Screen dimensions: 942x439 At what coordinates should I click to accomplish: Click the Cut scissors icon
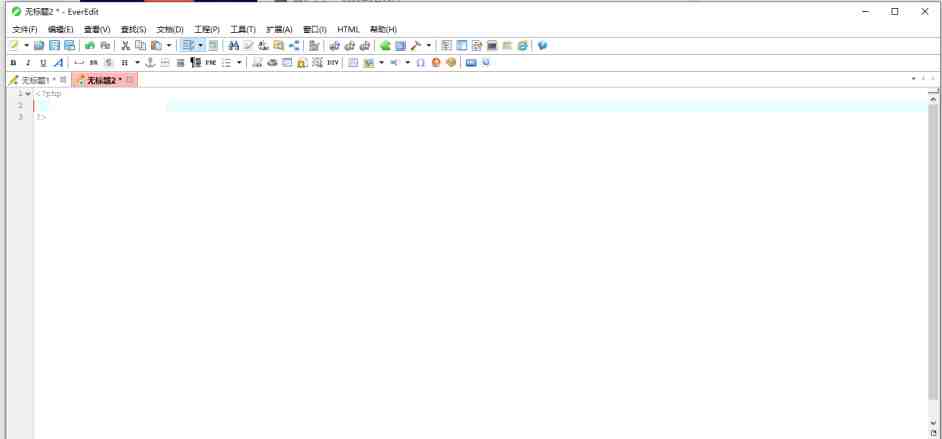(x=126, y=46)
